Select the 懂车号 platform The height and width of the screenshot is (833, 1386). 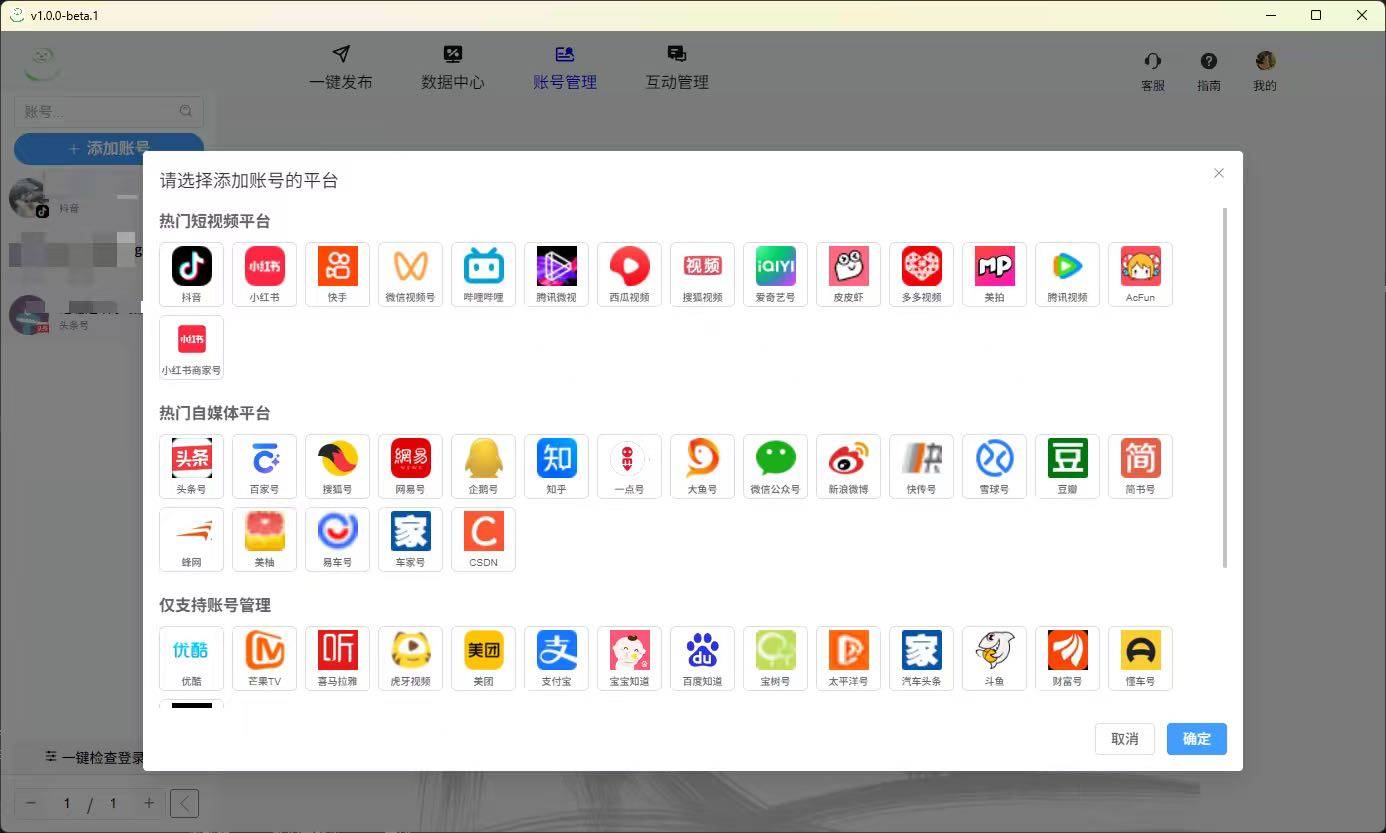point(1140,658)
